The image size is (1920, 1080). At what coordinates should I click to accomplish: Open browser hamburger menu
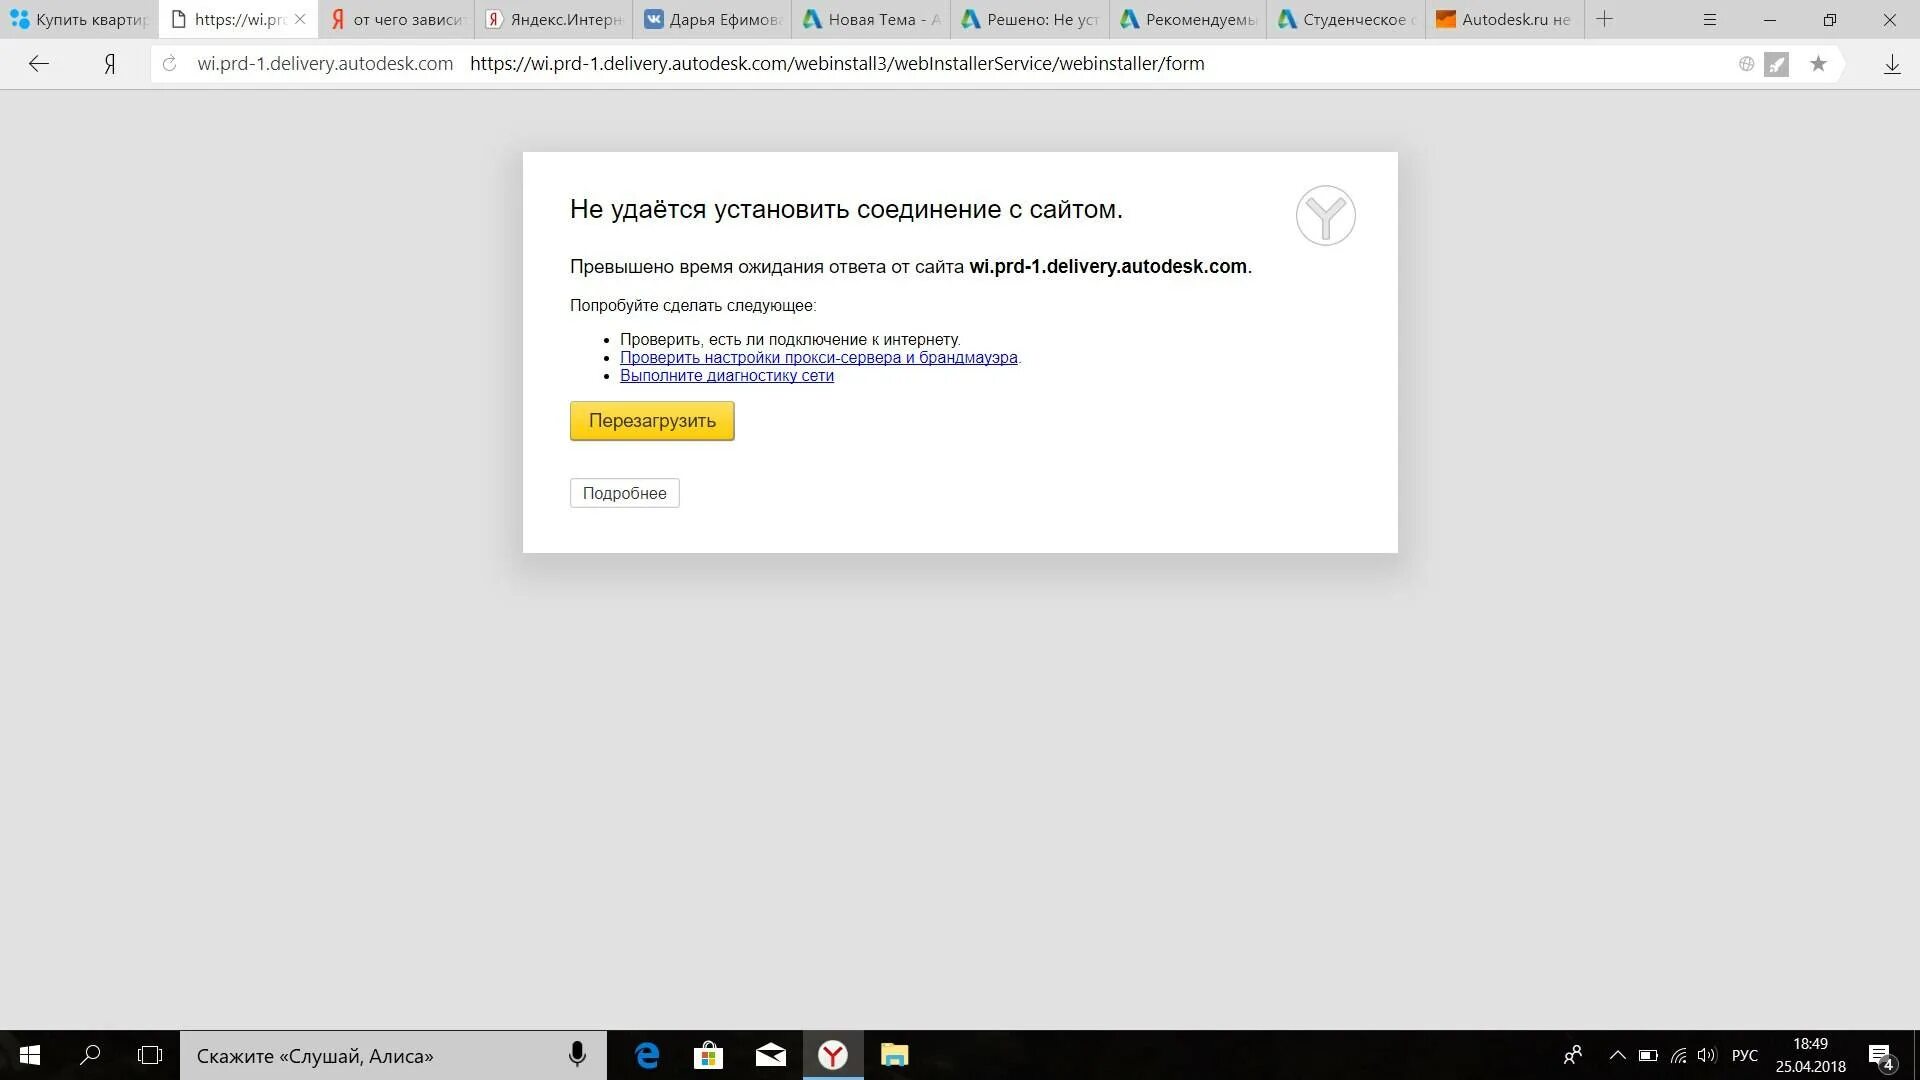coord(1710,19)
